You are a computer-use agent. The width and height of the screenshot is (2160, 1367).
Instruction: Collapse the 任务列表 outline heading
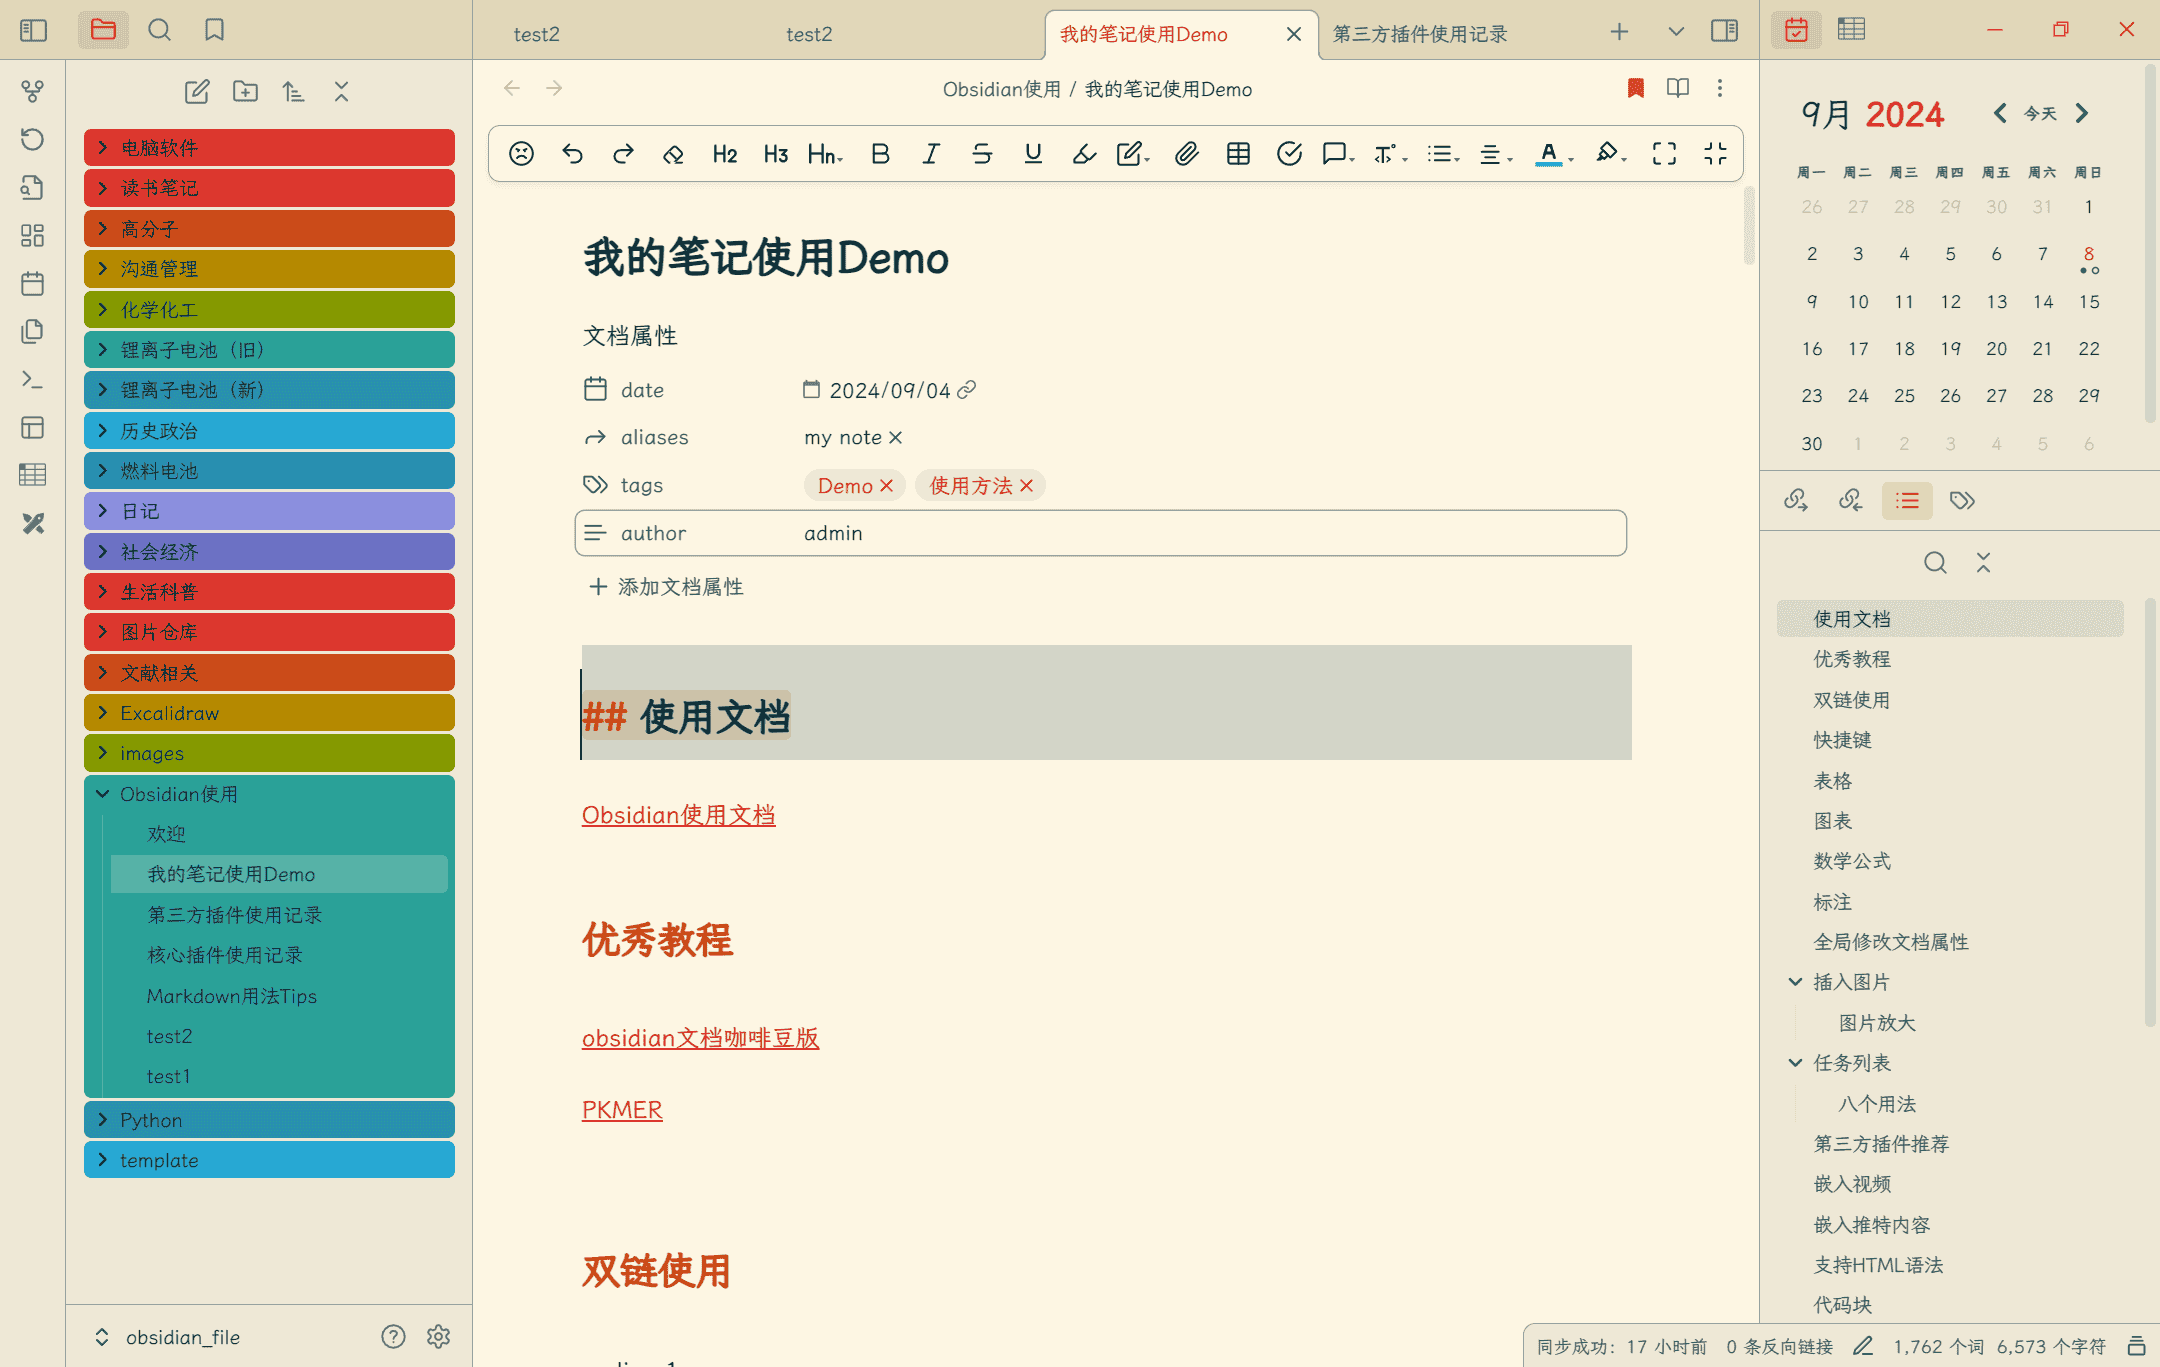click(1795, 1063)
